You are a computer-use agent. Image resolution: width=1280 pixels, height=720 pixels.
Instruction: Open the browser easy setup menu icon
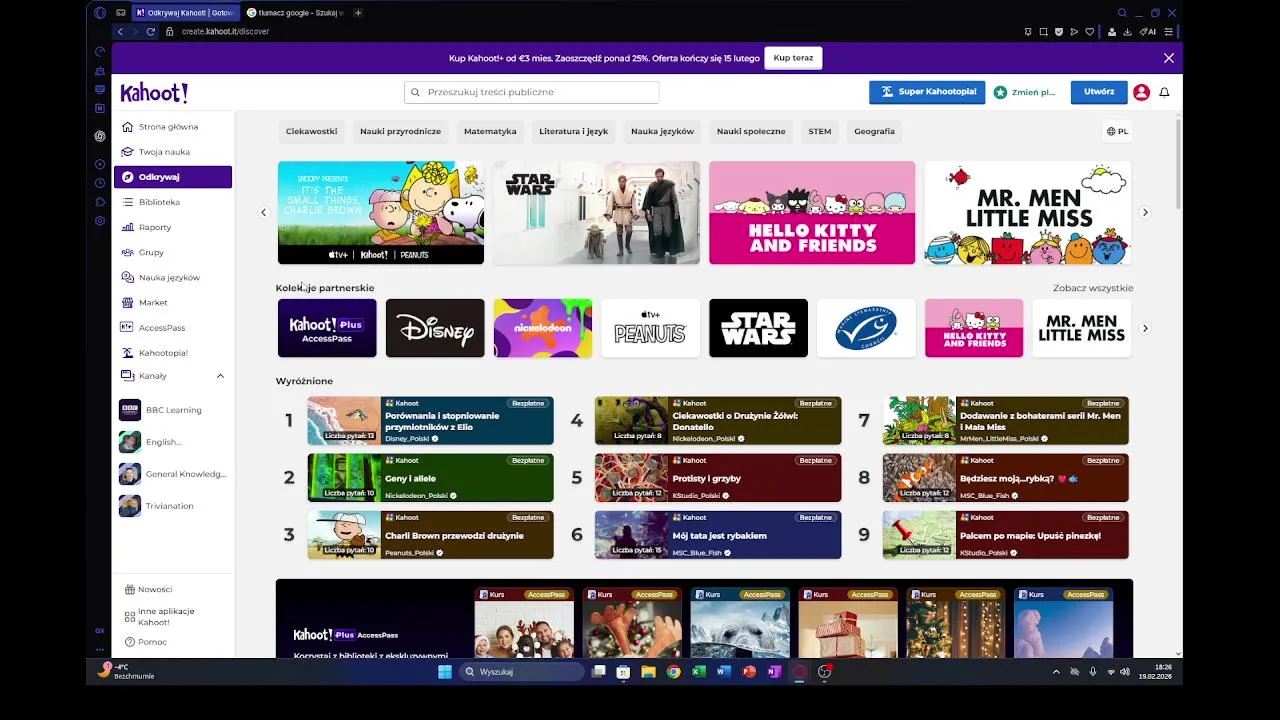pyautogui.click(x=1169, y=31)
